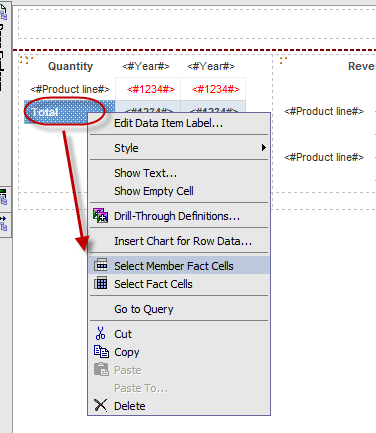Click the Drill-Through Definitions icon

tap(100, 215)
